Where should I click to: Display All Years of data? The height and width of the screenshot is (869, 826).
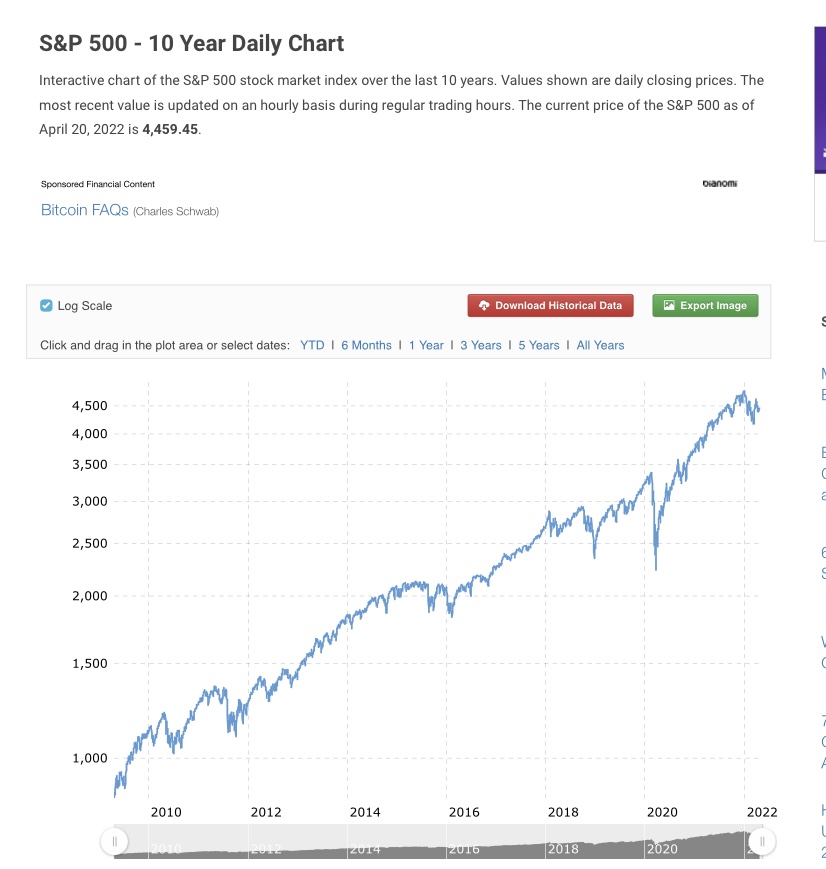600,345
